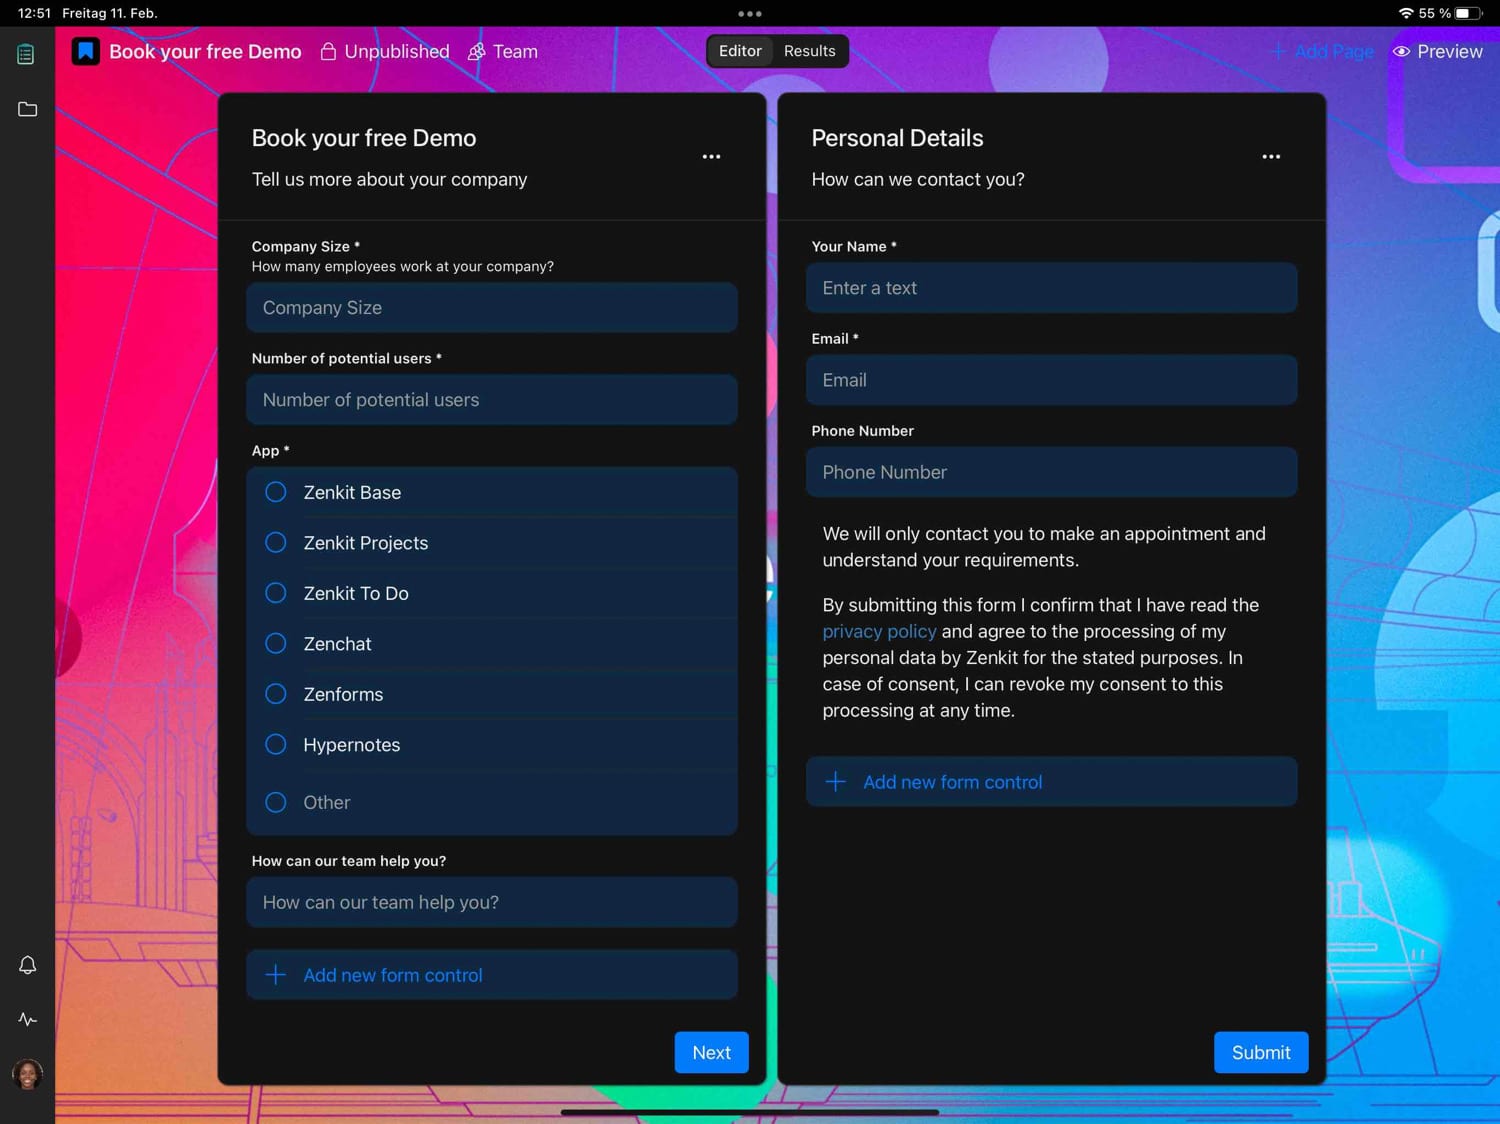The width and height of the screenshot is (1500, 1124).
Task: Open options menu for Personal Details page
Action: pyautogui.click(x=1271, y=157)
